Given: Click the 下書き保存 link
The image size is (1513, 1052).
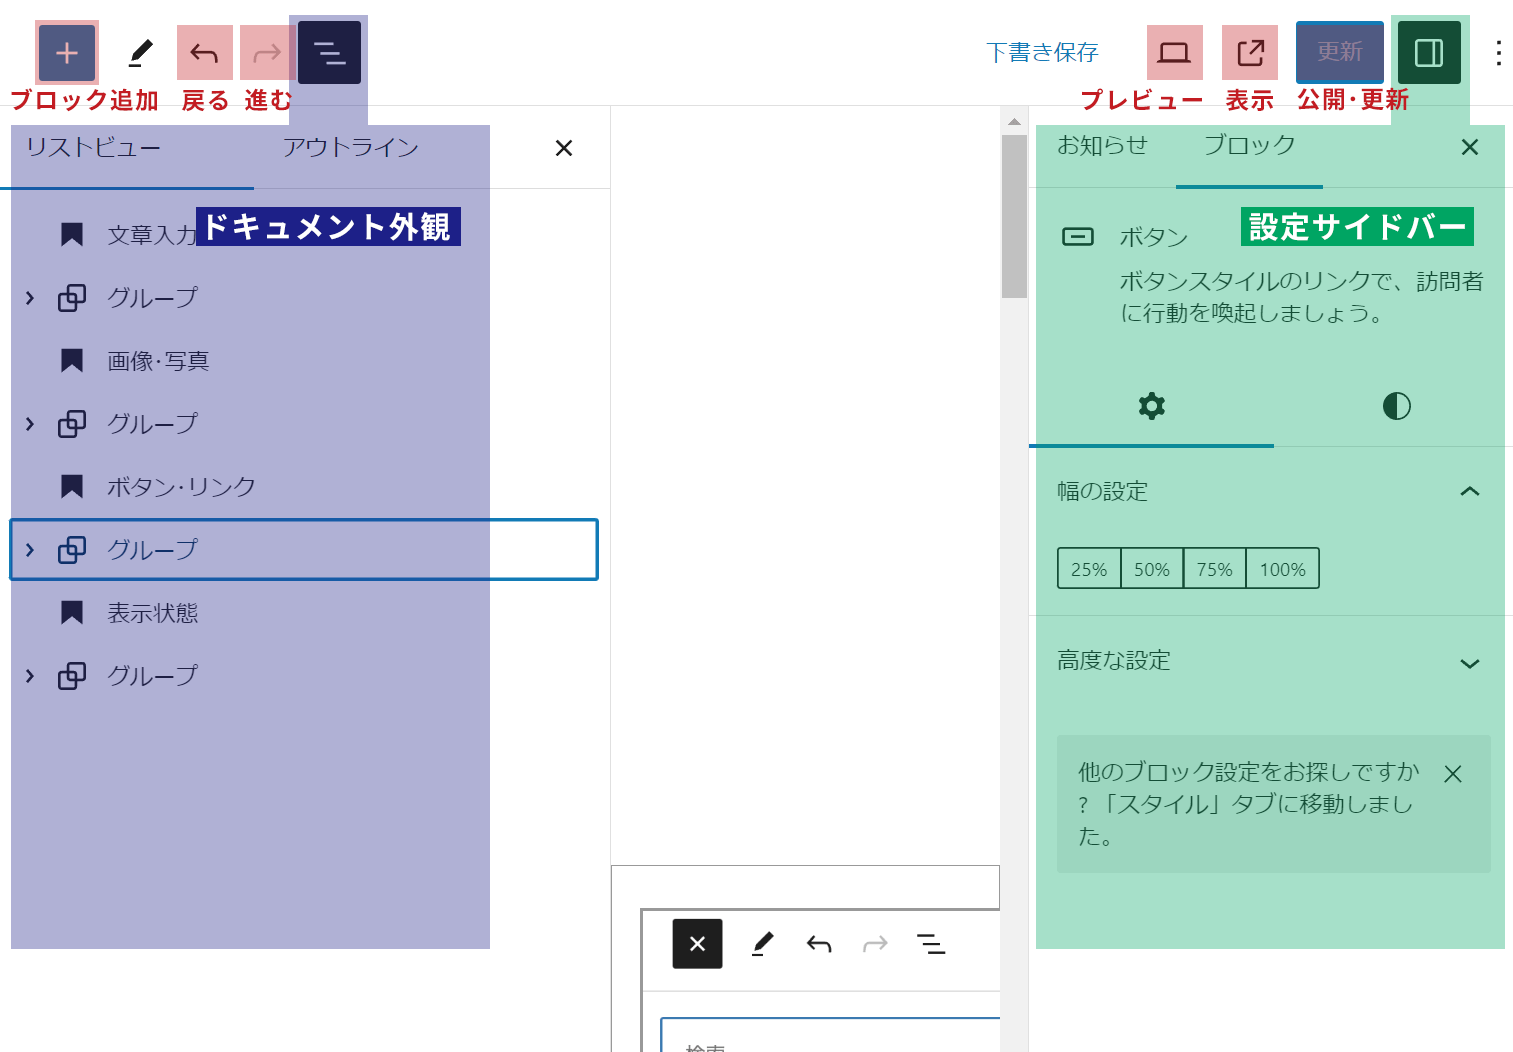Looking at the screenshot, I should (x=1042, y=53).
